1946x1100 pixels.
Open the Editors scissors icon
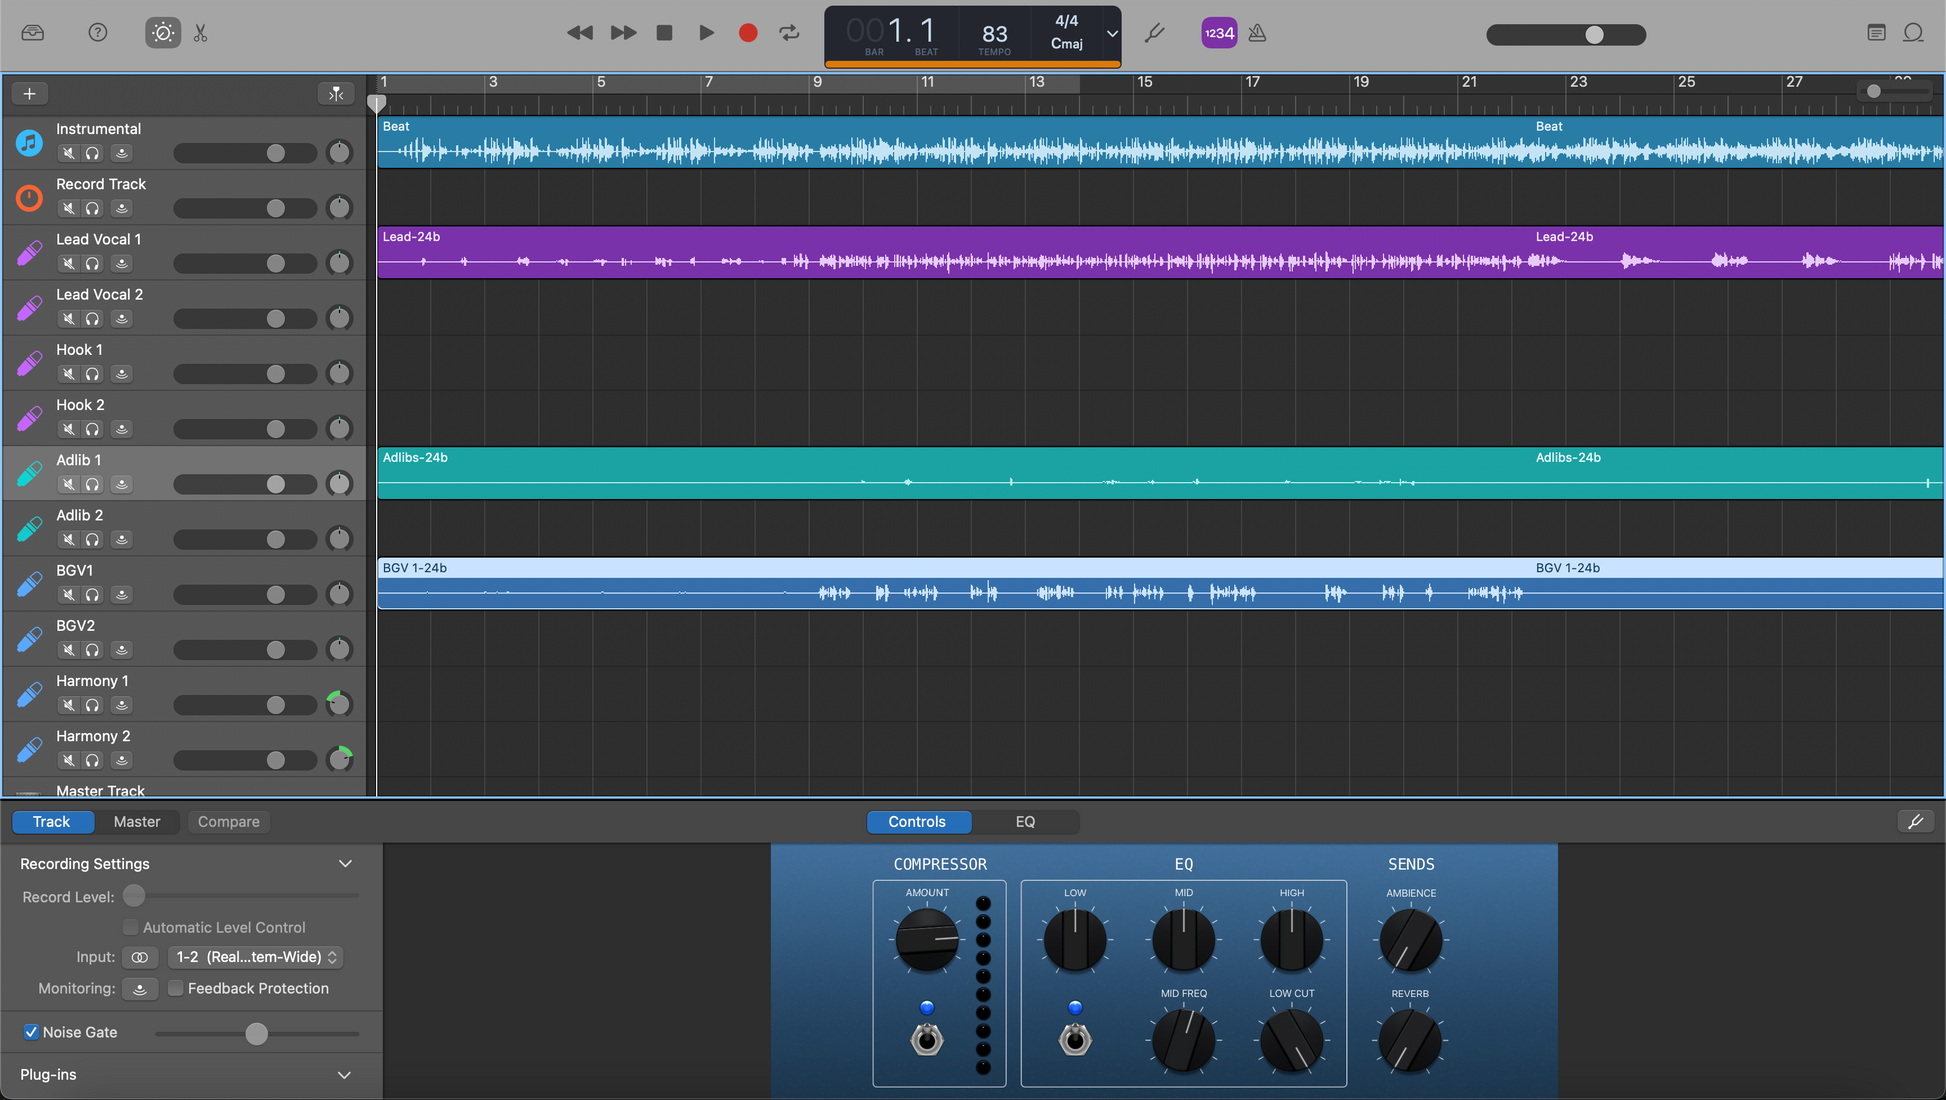[x=201, y=33]
